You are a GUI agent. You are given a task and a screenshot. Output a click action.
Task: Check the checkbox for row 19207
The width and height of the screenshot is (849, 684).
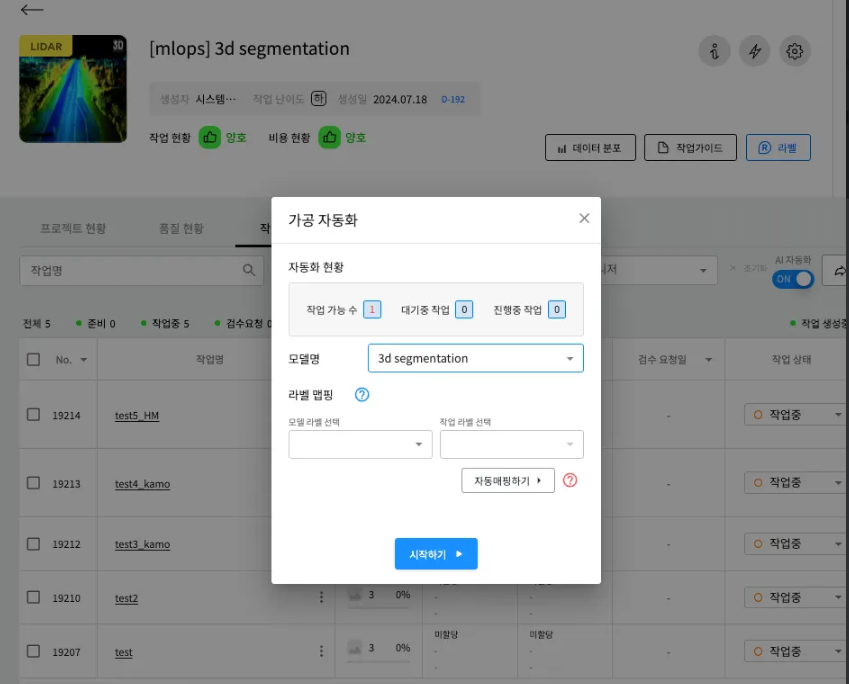coord(33,651)
